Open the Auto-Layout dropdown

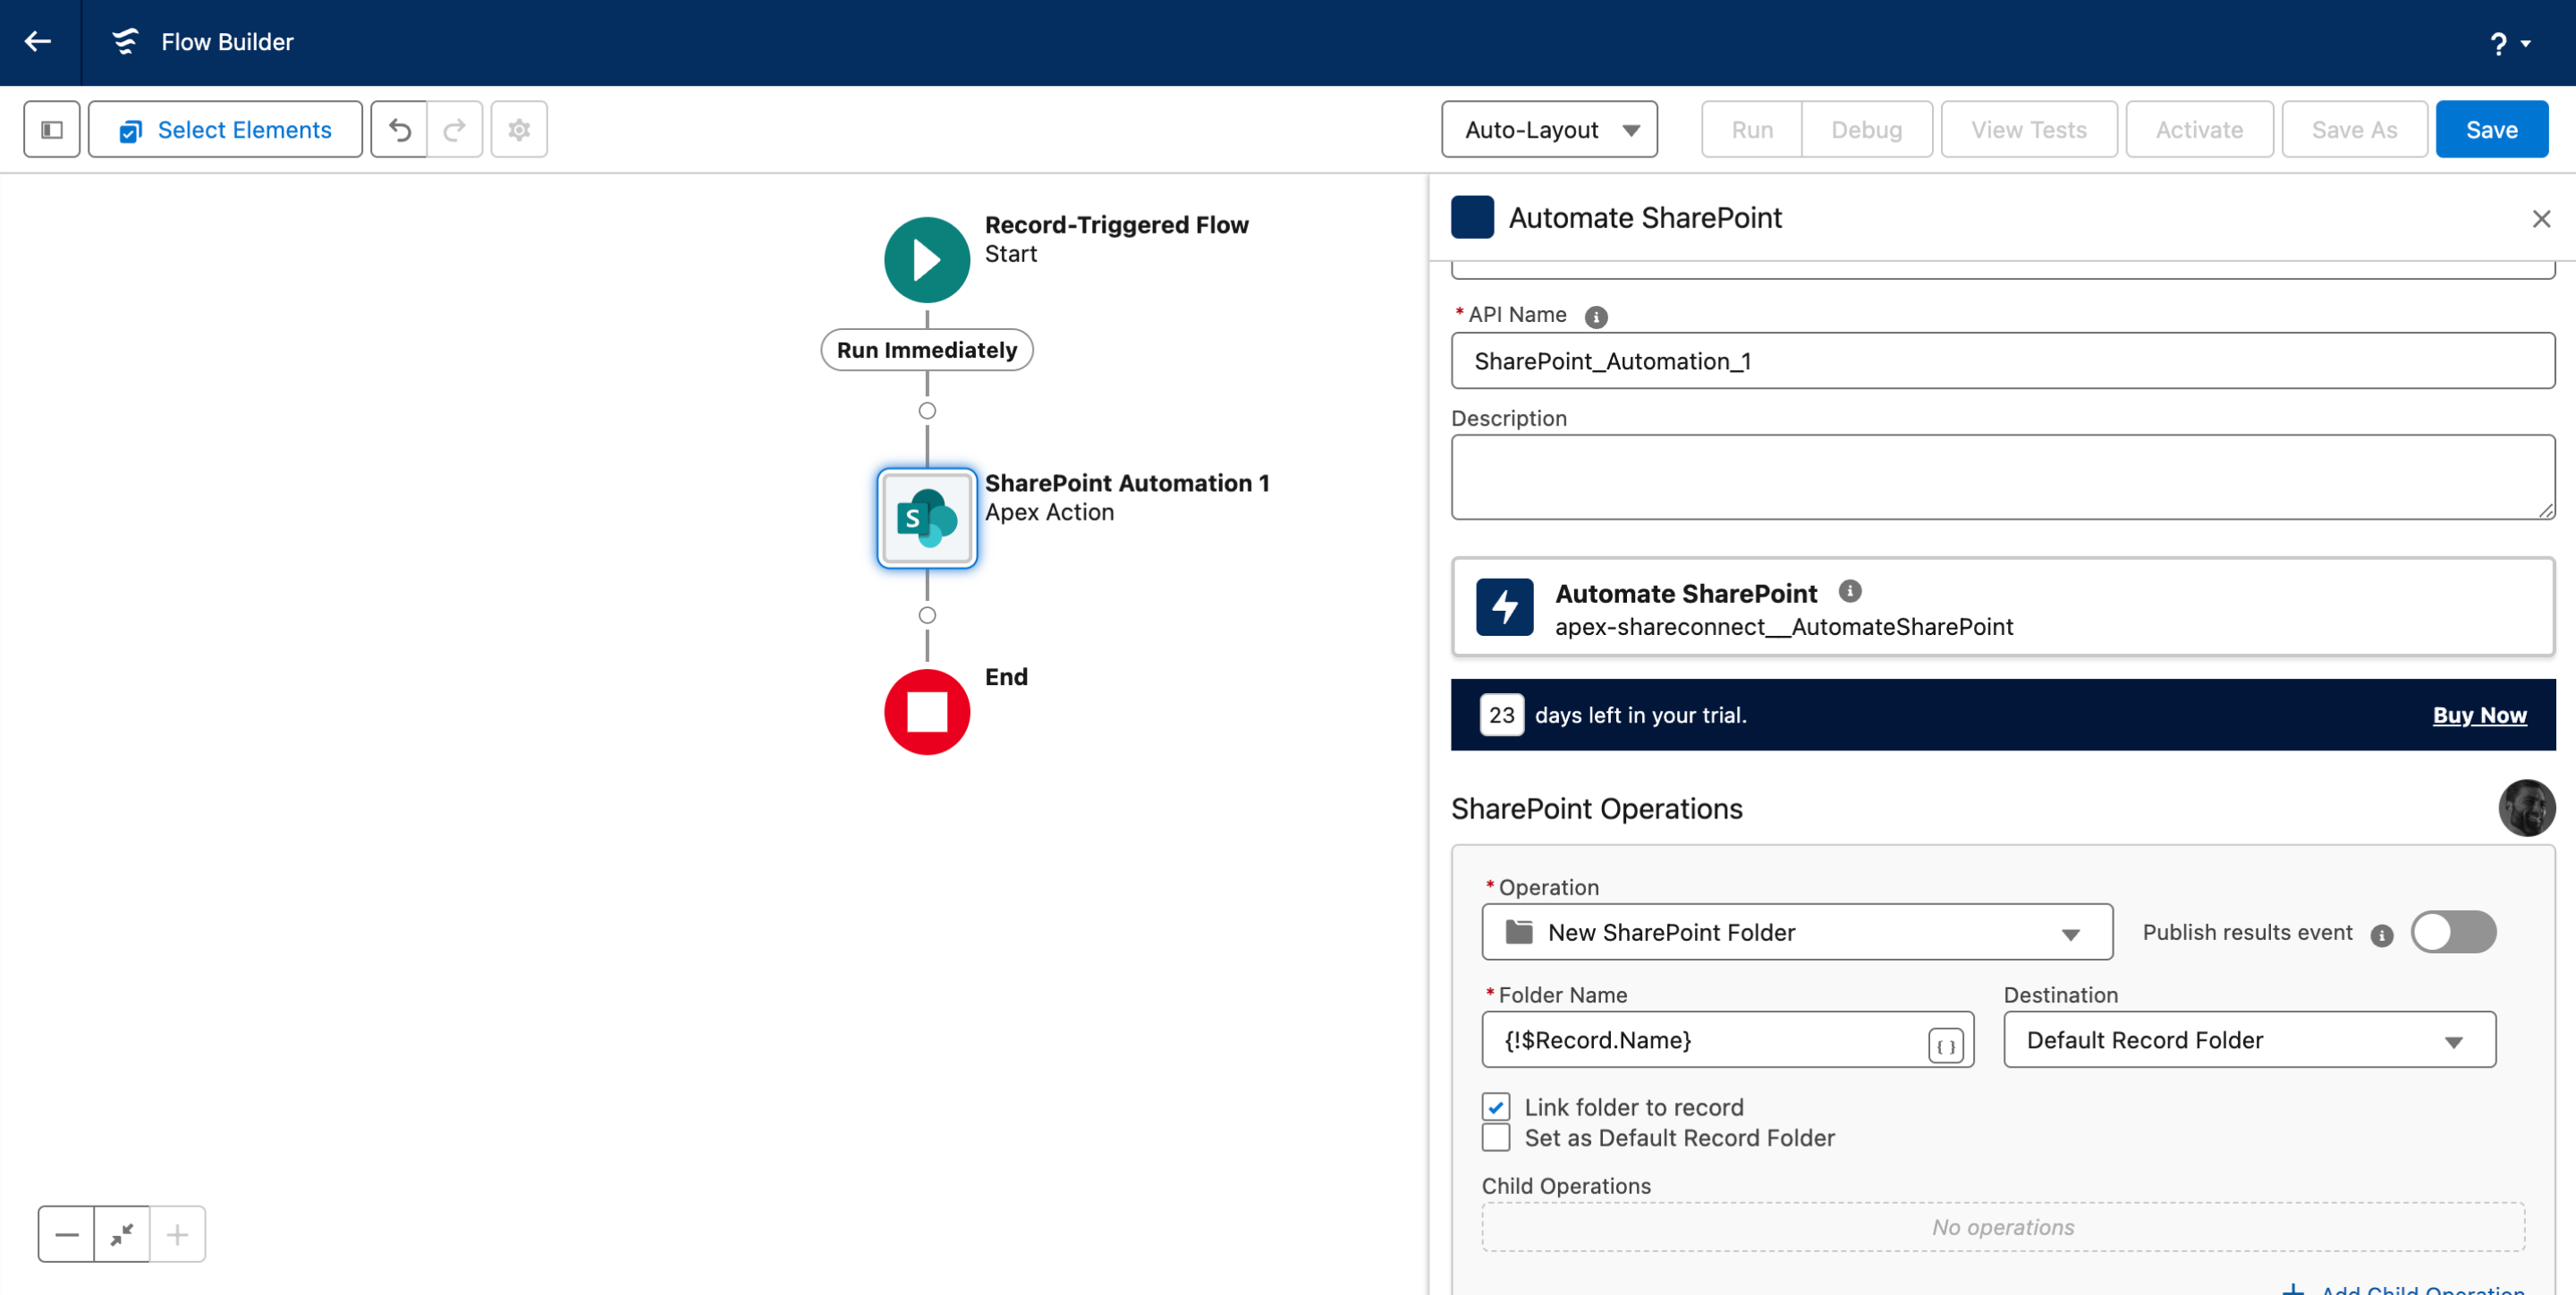pyautogui.click(x=1549, y=129)
